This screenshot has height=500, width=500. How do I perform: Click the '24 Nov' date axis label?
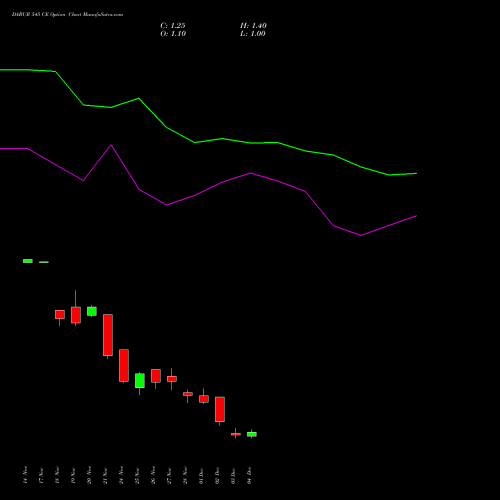[121, 475]
